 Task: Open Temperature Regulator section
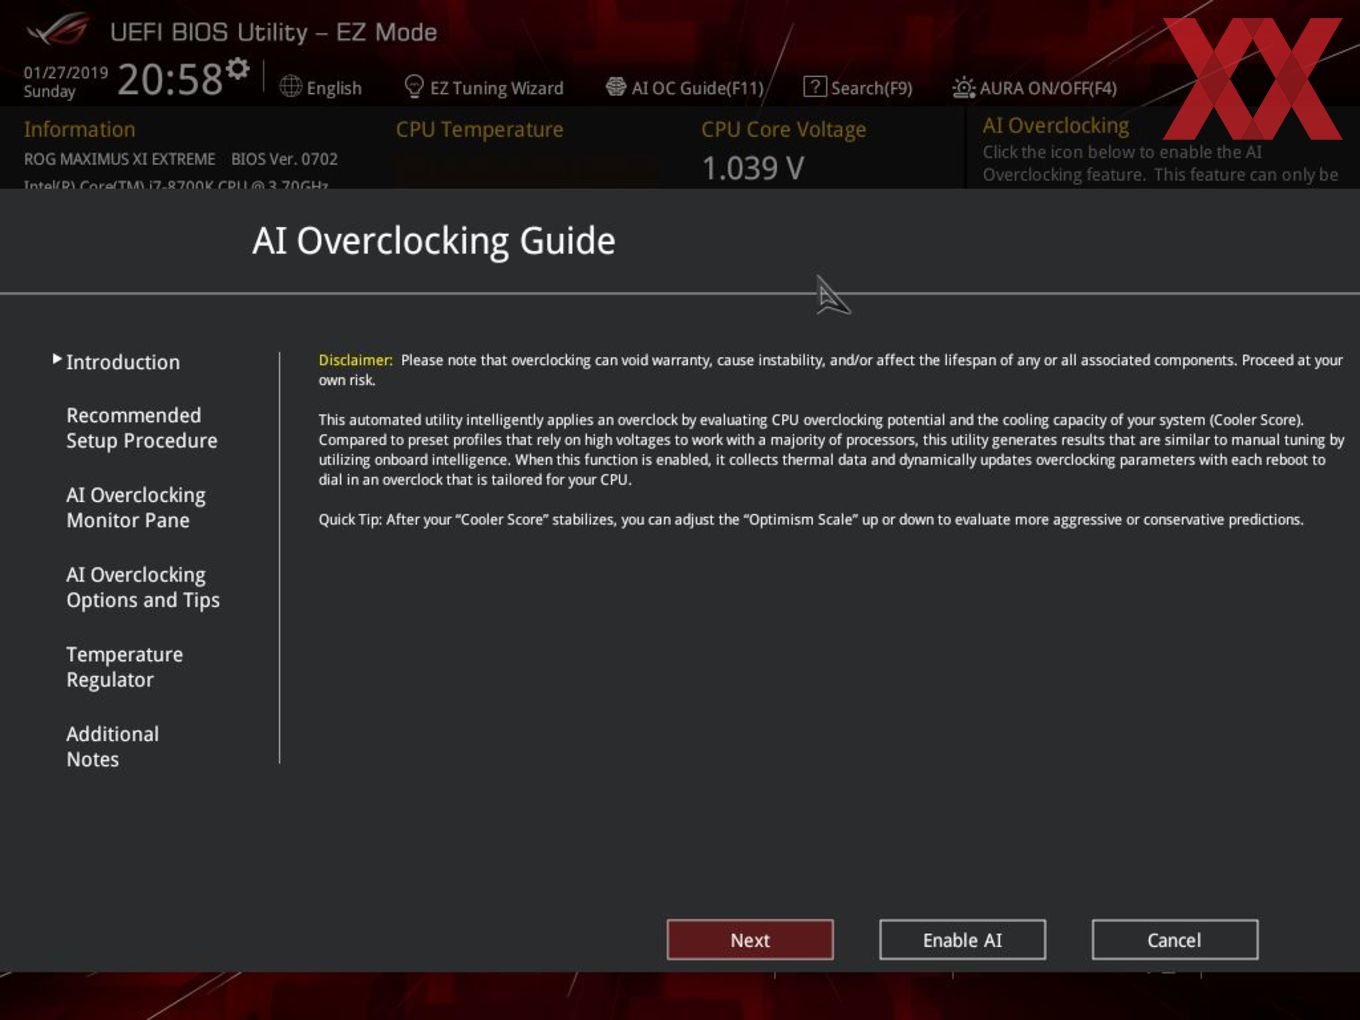point(124,667)
